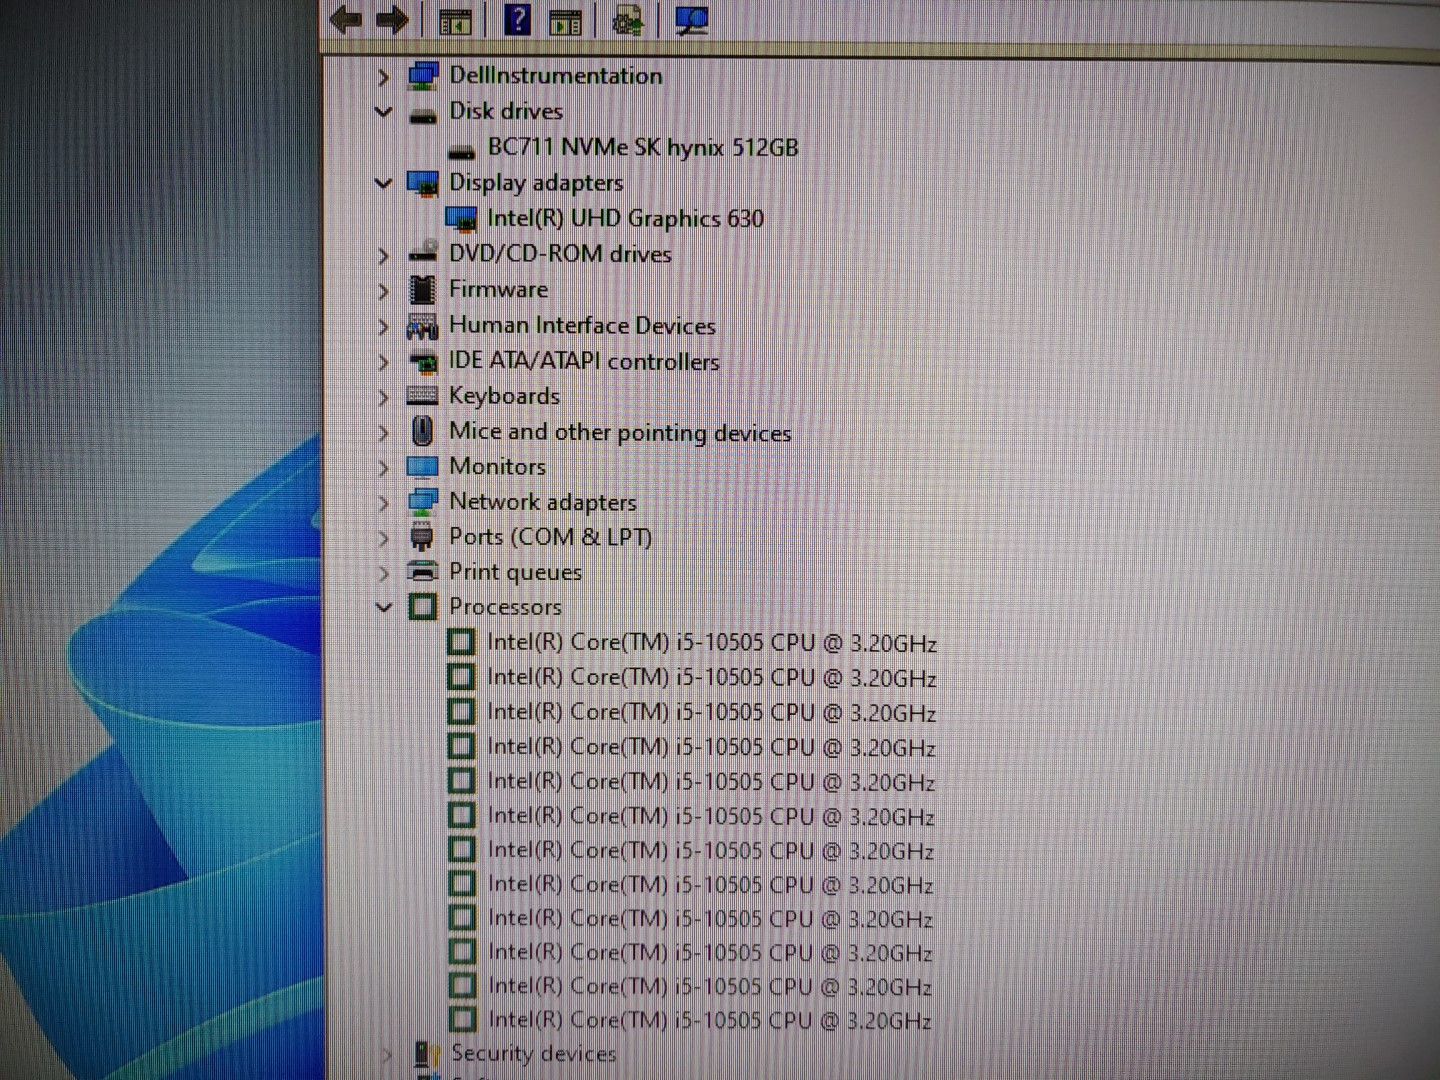The width and height of the screenshot is (1440, 1080).
Task: Click the drive icon beside BC711 NVMe SK hynix
Action: pos(461,151)
